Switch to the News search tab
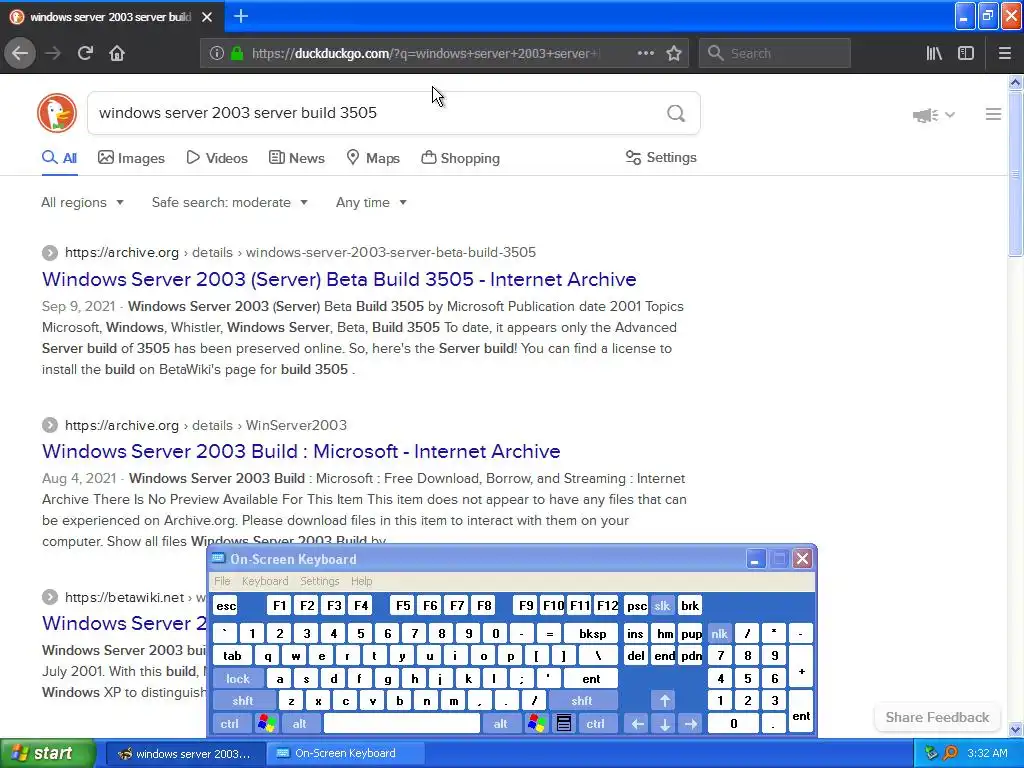Image resolution: width=1024 pixels, height=768 pixels. 296,158
